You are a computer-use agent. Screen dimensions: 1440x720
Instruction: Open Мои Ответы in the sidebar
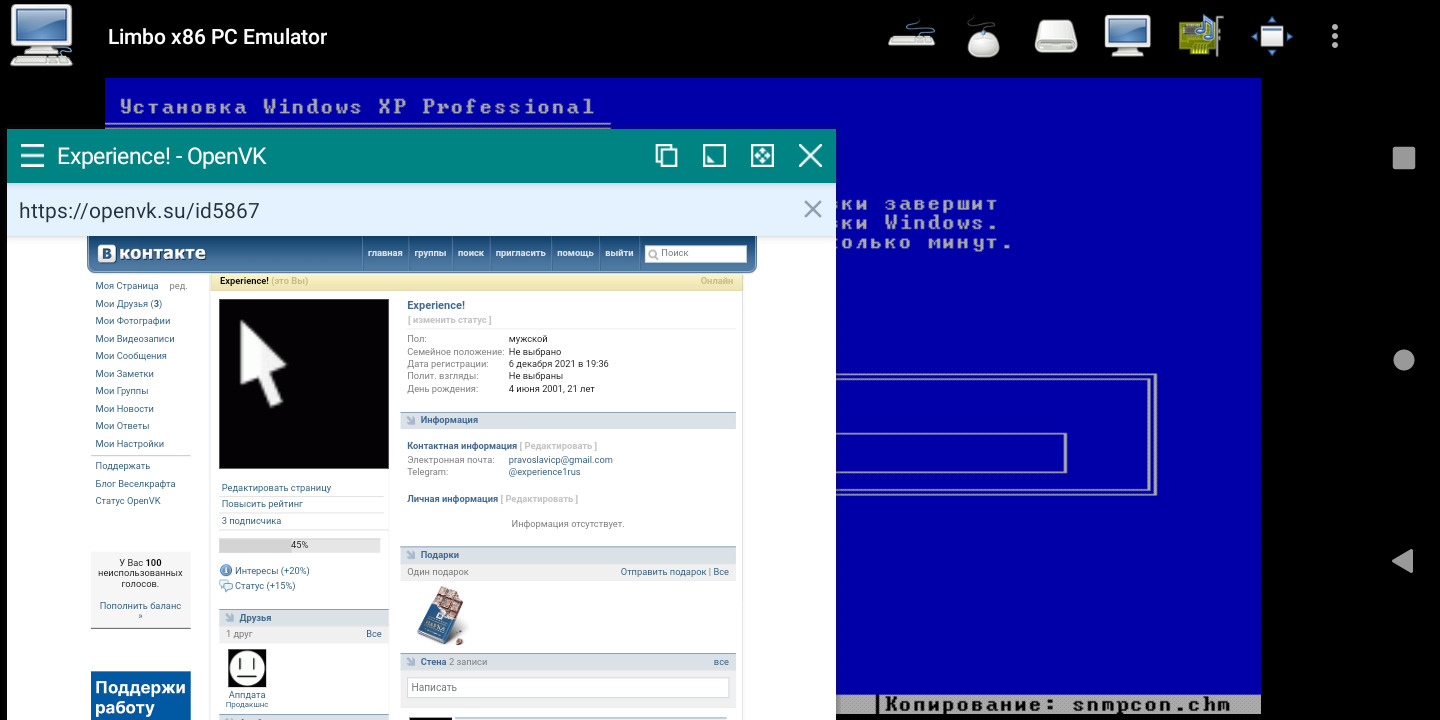coord(122,426)
